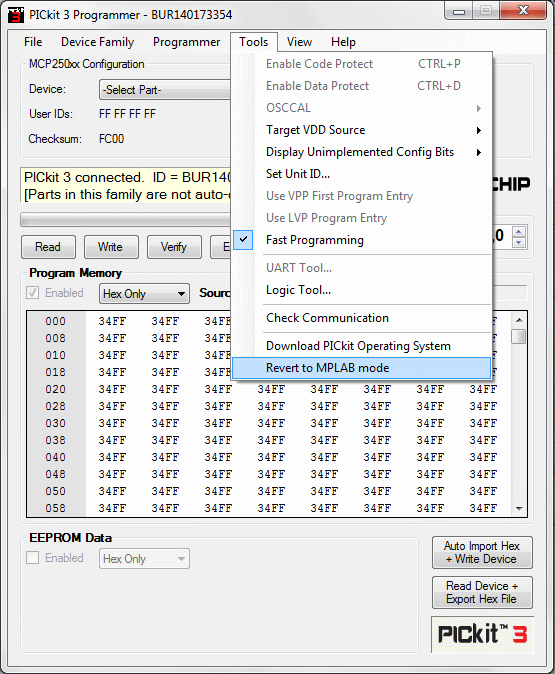
Task: Click the program memory scrollbar thumb
Action: click(519, 336)
